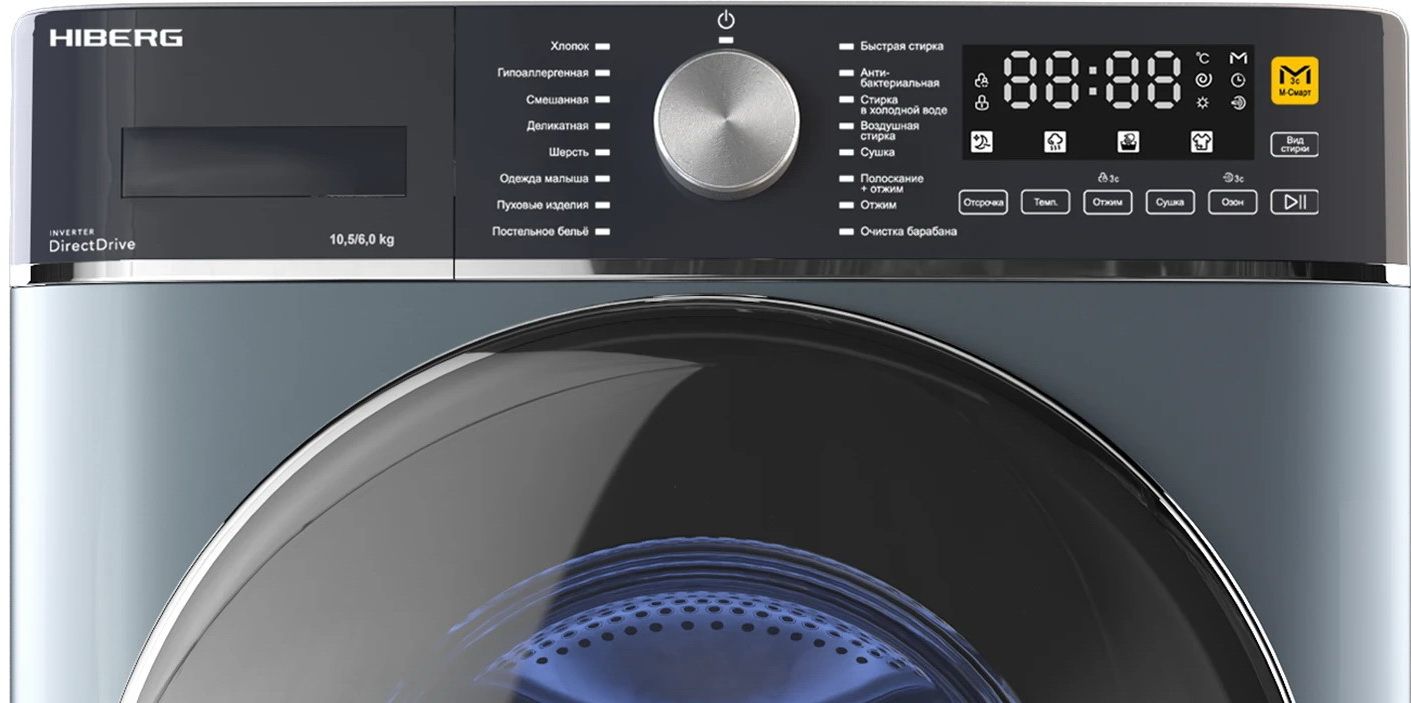1411x703 pixels.
Task: Click the silver program selector dial
Action: coord(727,122)
